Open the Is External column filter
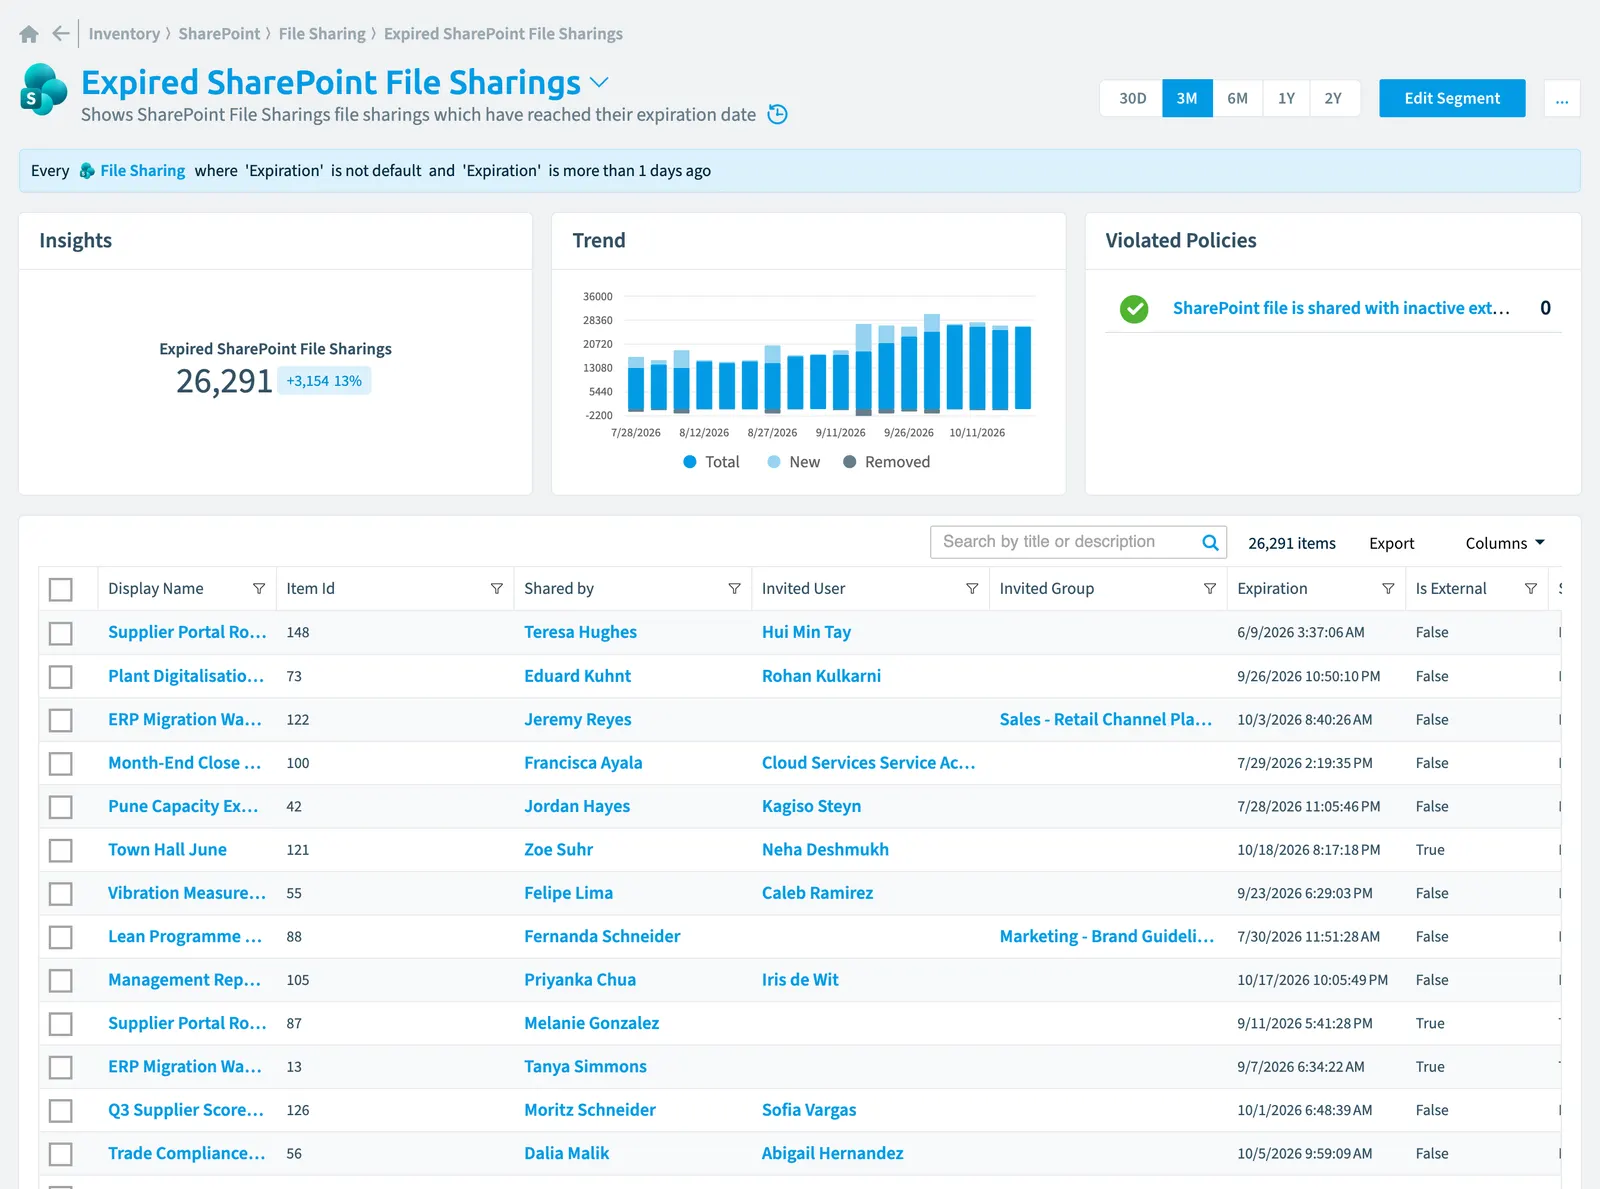Image resolution: width=1600 pixels, height=1189 pixels. (1531, 589)
